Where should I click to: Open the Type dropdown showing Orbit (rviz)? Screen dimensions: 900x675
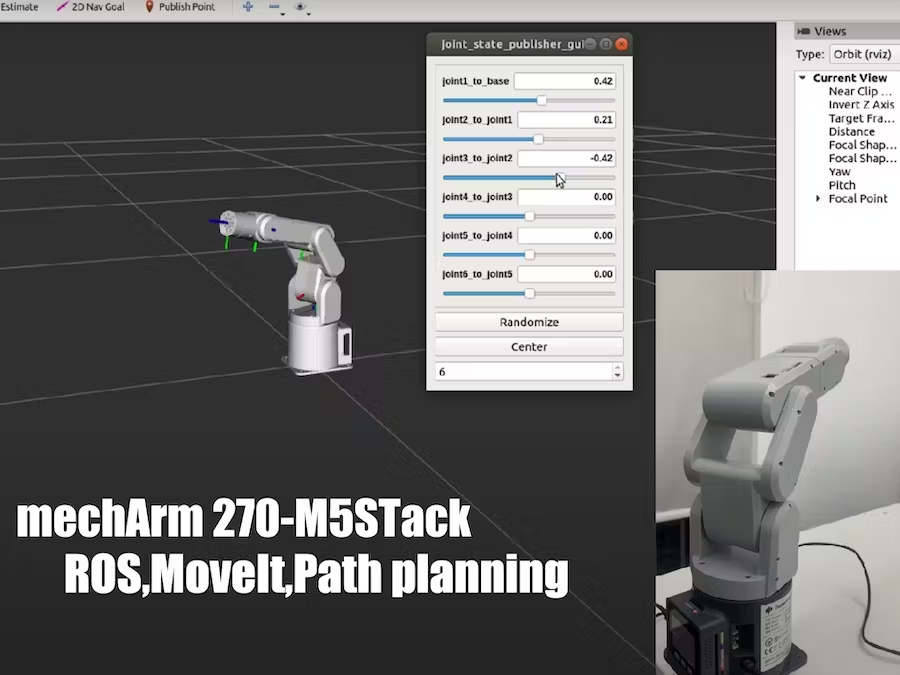(x=864, y=54)
